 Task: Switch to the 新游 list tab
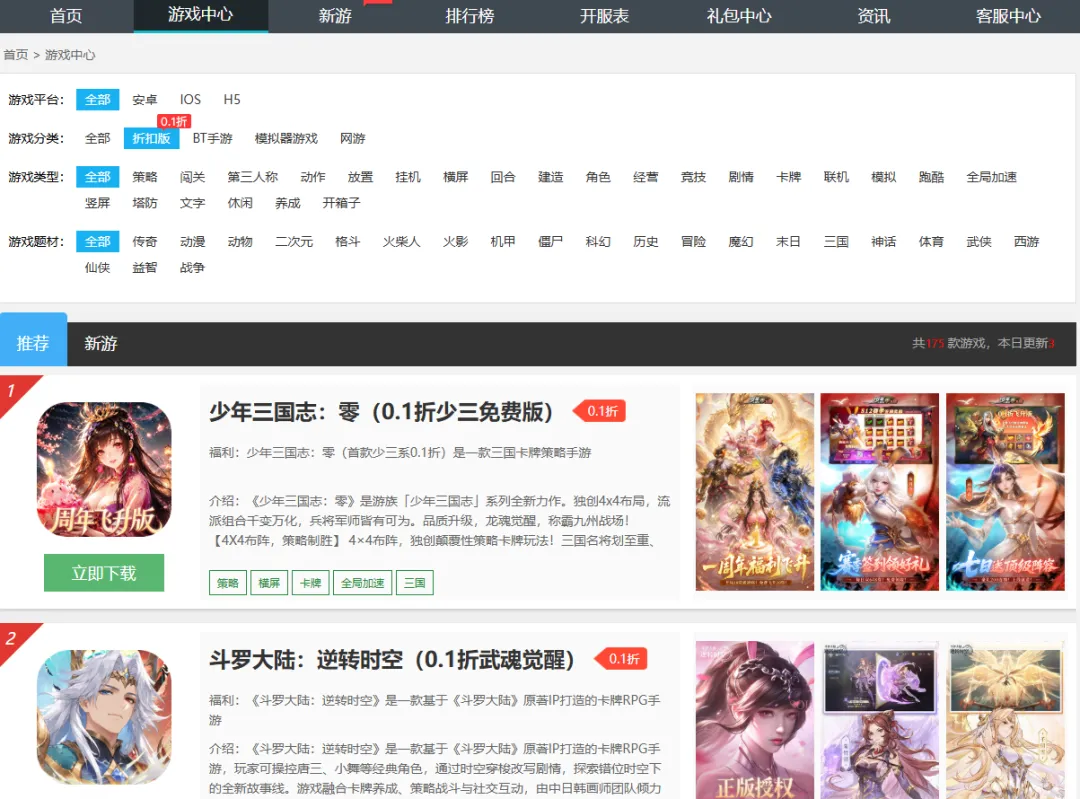pos(101,344)
